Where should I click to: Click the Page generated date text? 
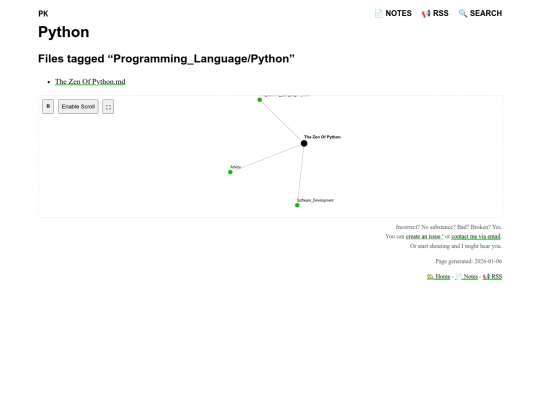(x=468, y=261)
